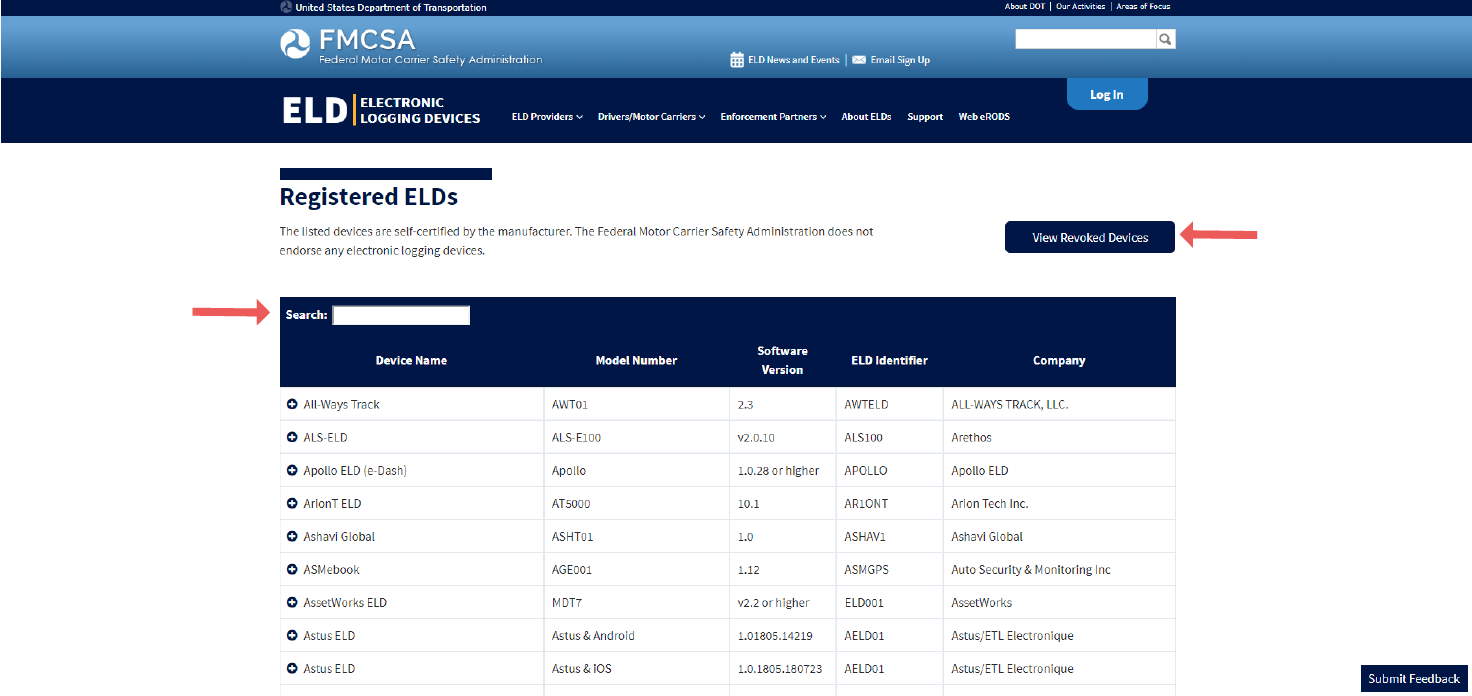Expand the Ashavi Global row plus icon
This screenshot has width=1472, height=696.
(292, 536)
